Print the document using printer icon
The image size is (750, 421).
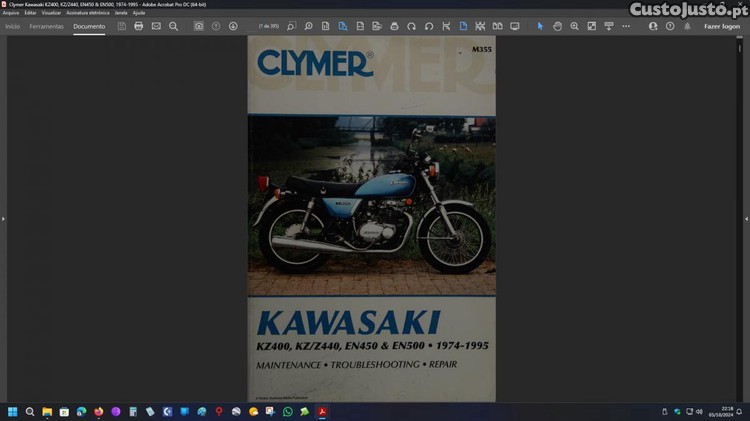coord(138,26)
